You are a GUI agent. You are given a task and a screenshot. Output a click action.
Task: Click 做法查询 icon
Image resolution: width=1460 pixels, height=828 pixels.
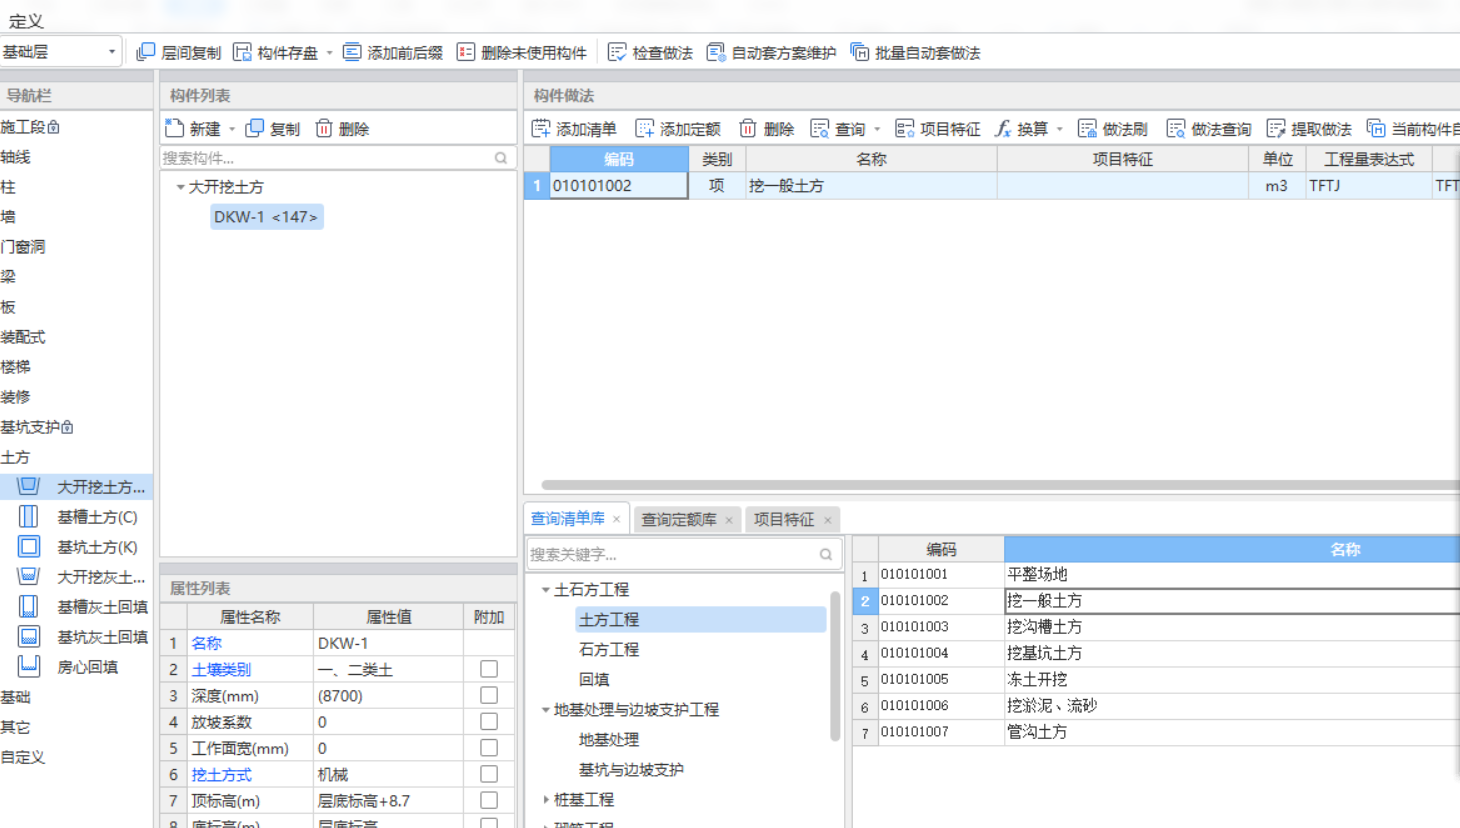point(1176,128)
